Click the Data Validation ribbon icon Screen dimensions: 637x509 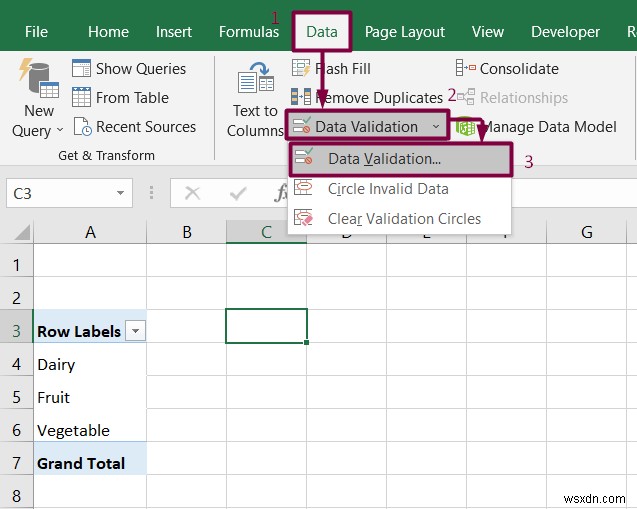pos(302,126)
